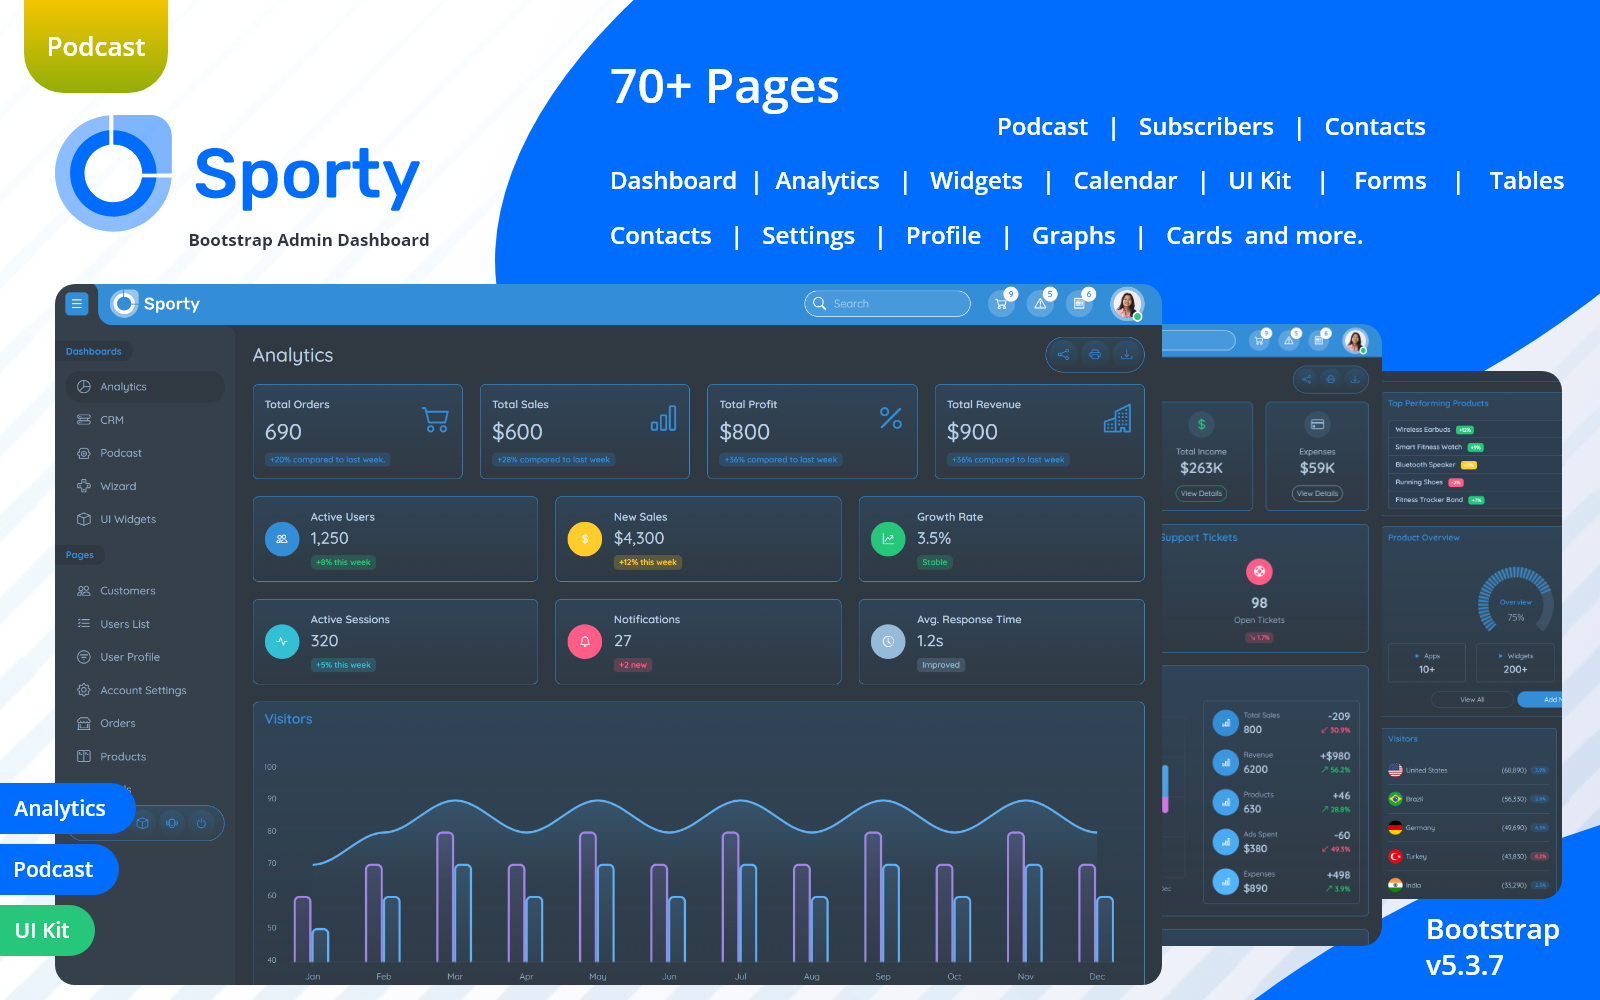Click the Search input field in header
1600x1000 pixels.
click(x=887, y=304)
